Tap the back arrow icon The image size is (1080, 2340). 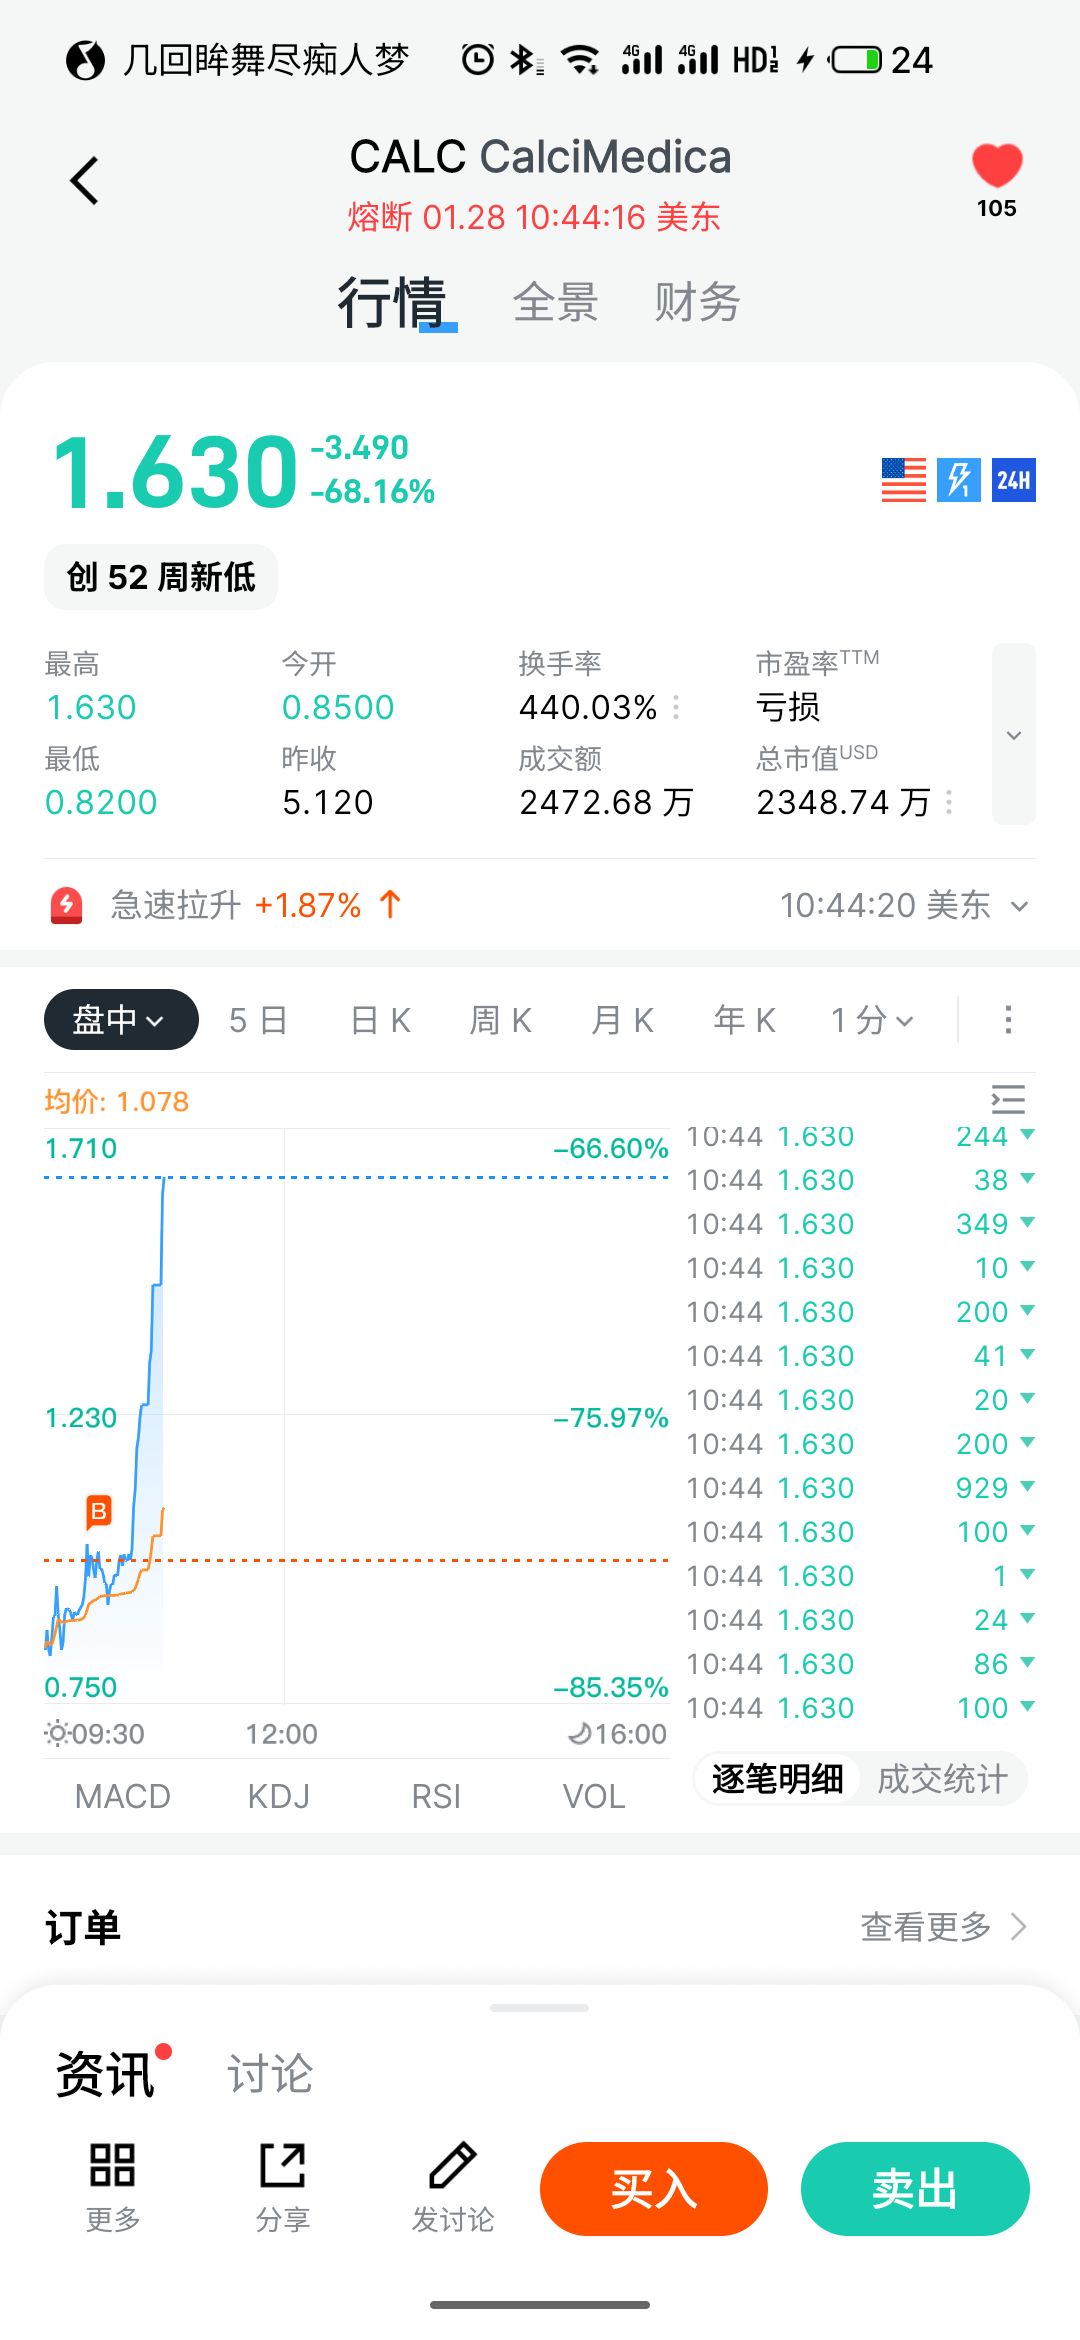pyautogui.click(x=85, y=181)
